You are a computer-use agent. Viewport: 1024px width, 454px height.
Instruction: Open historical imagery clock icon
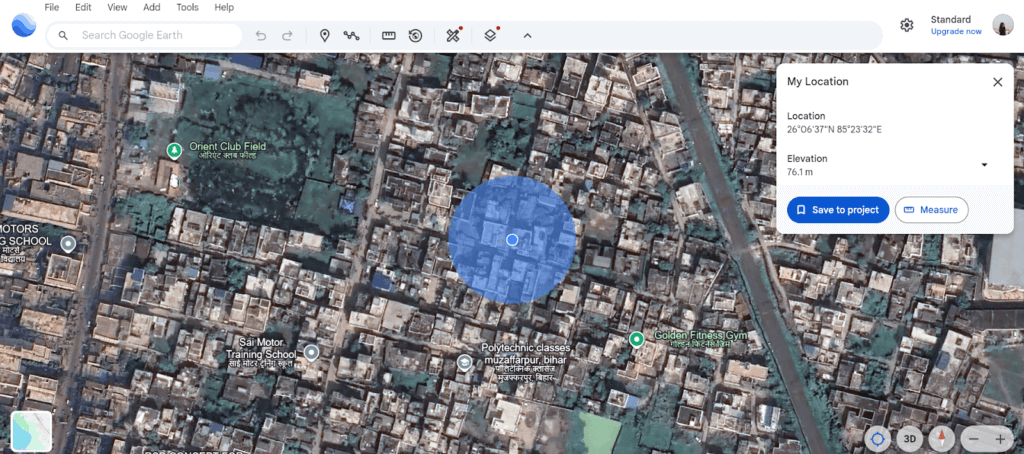pyautogui.click(x=415, y=35)
